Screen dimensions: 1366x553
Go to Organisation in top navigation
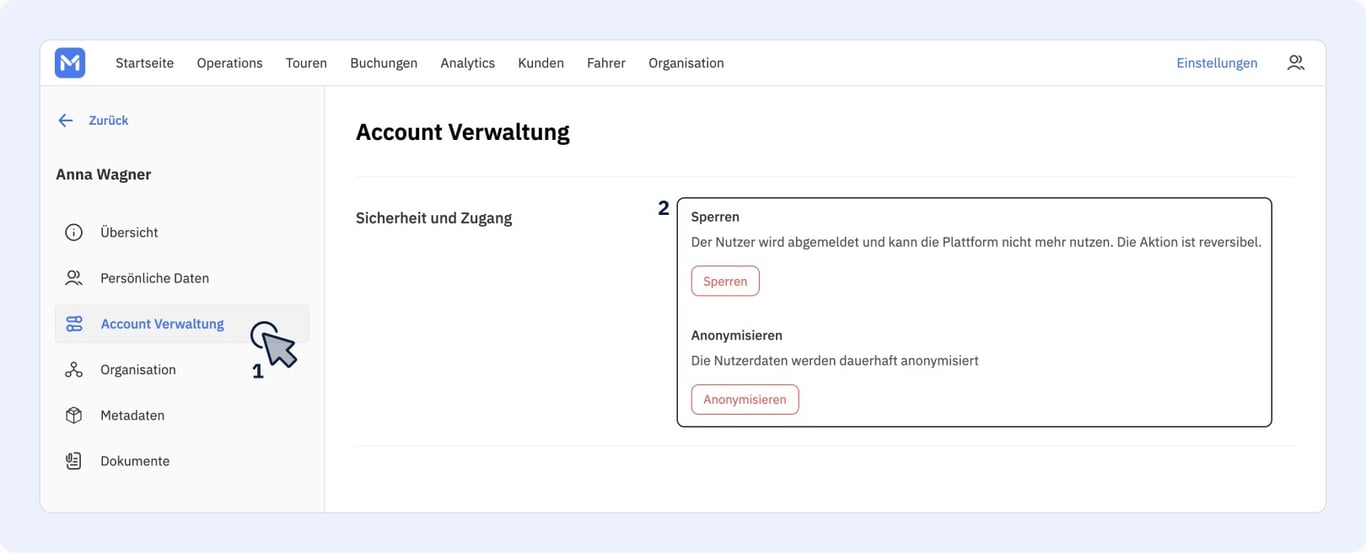pyautogui.click(x=686, y=63)
